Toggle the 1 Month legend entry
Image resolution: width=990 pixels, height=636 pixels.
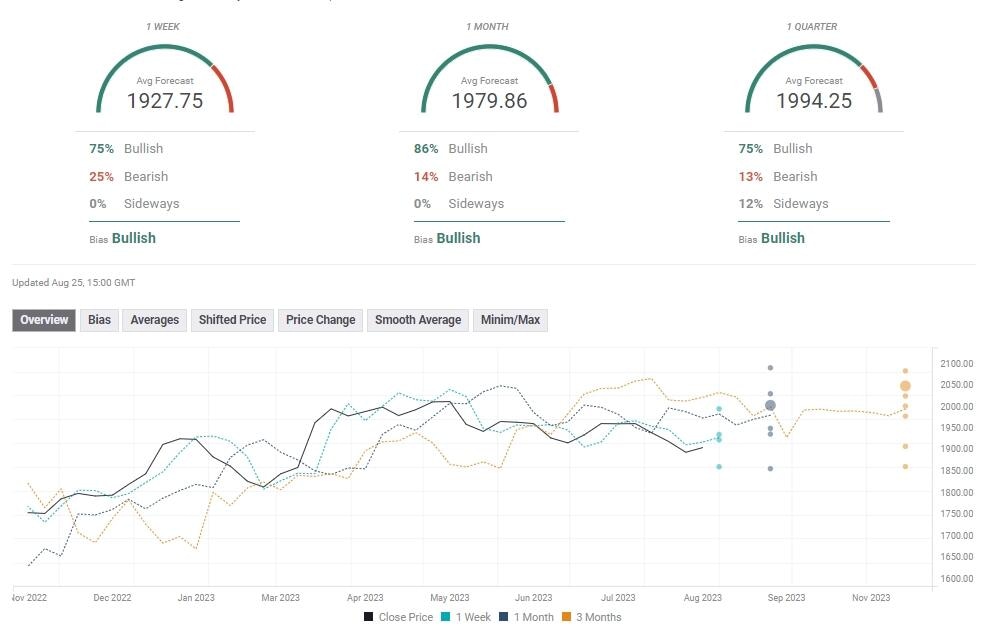531,617
